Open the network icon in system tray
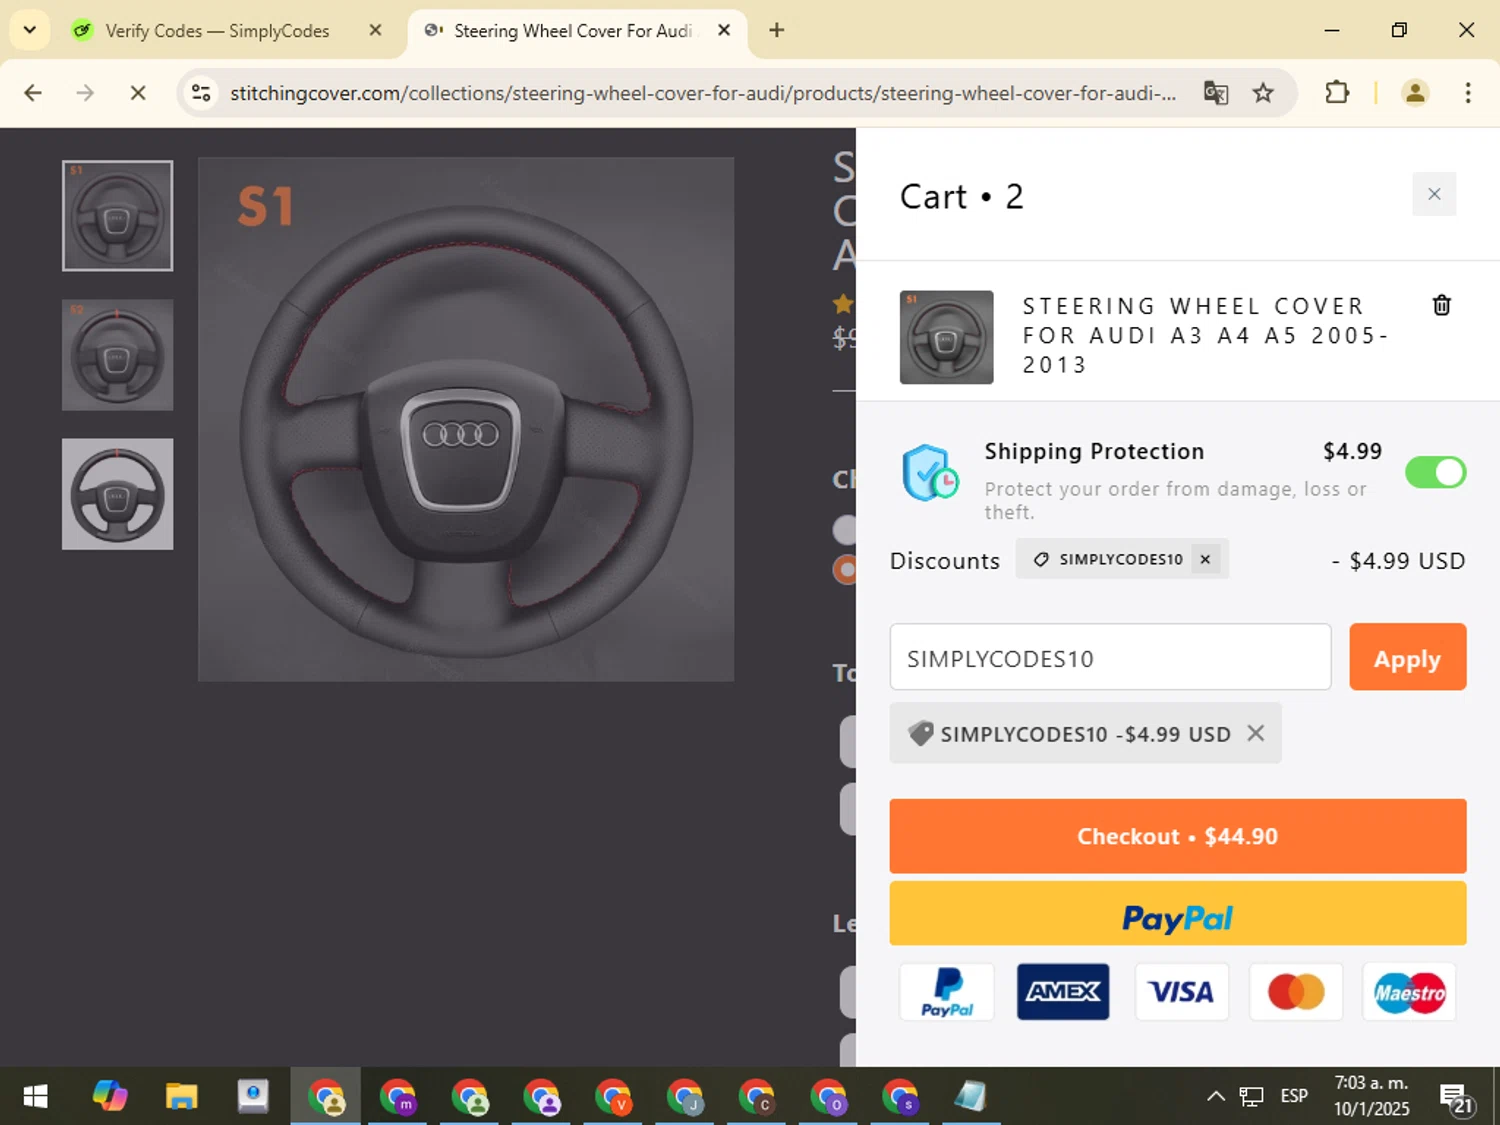Viewport: 1500px width, 1125px height. click(x=1251, y=1096)
